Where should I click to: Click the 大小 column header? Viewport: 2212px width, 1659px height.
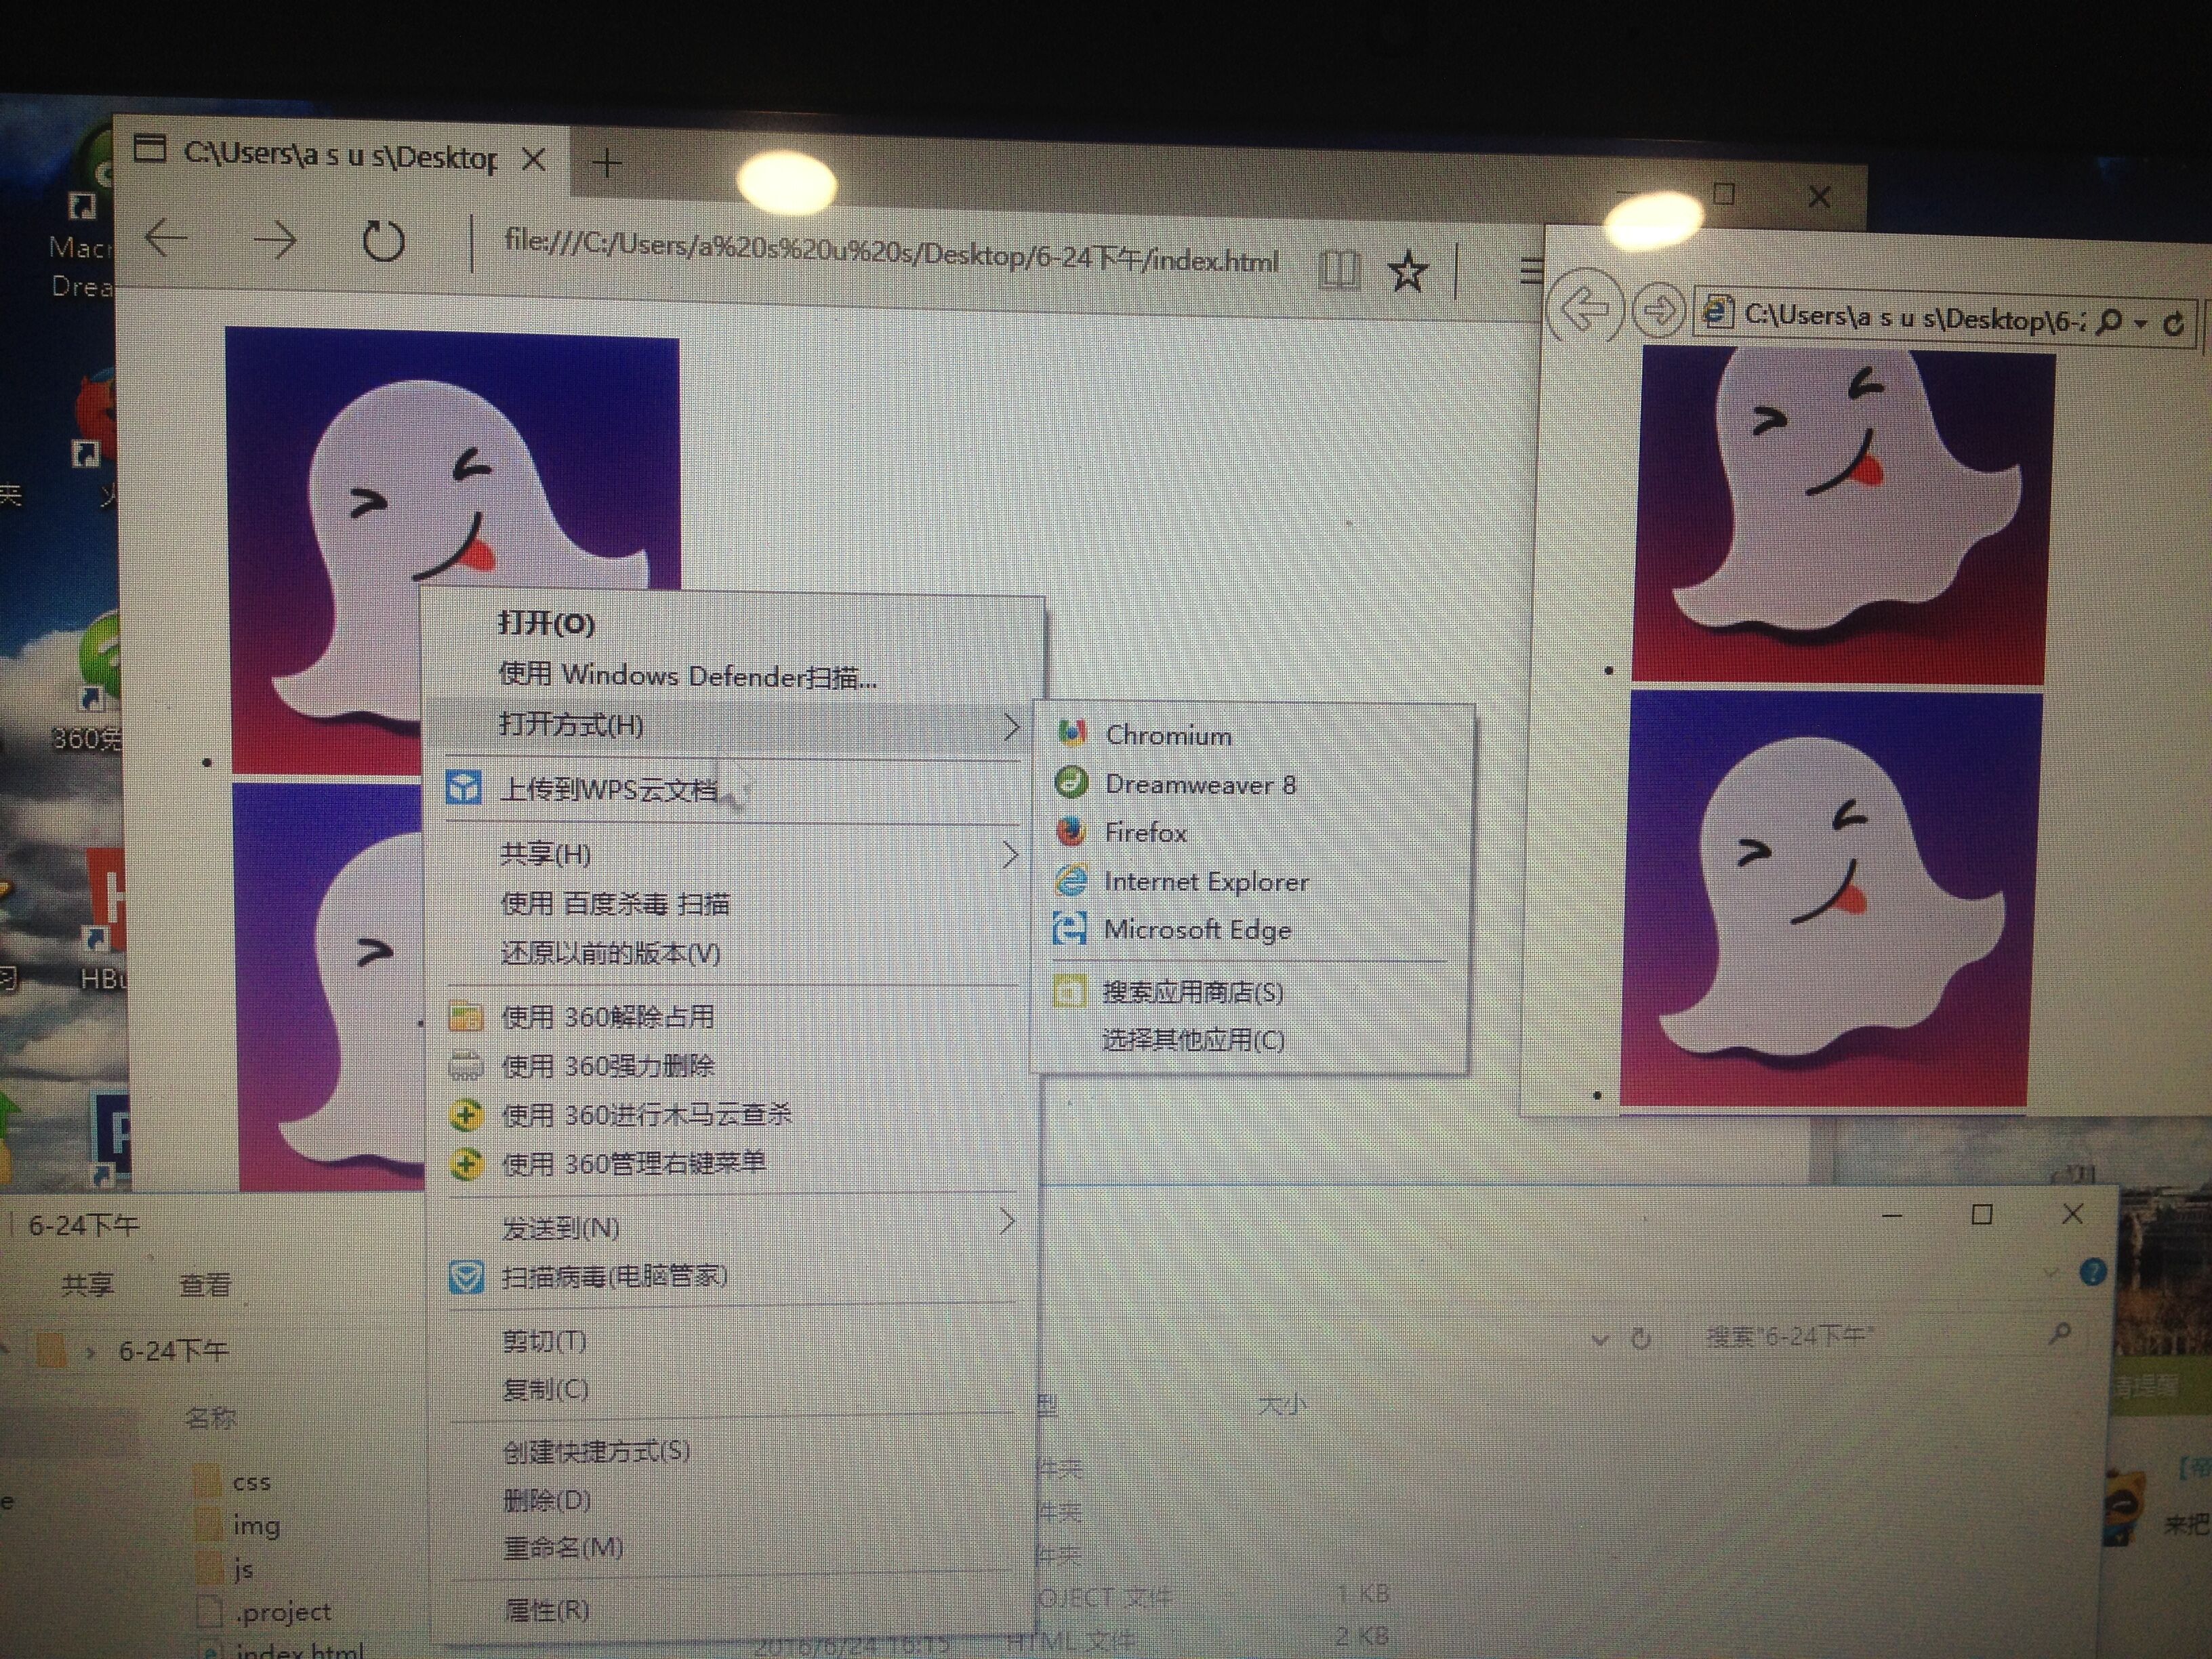point(1282,1405)
